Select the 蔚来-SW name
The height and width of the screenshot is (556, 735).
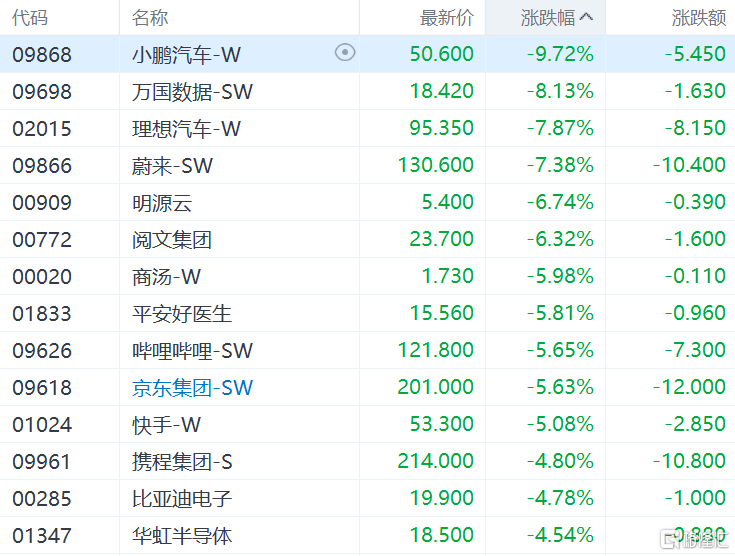(x=172, y=166)
